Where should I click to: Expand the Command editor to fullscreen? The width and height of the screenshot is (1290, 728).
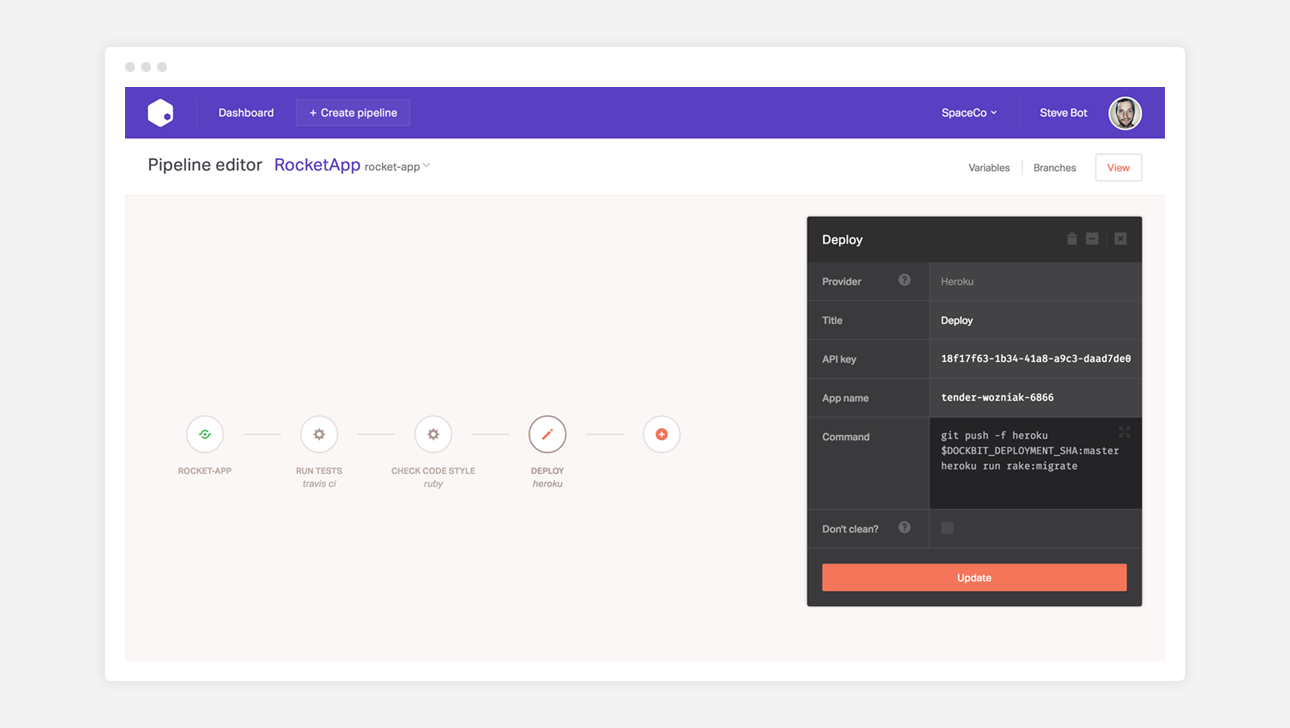pyautogui.click(x=1124, y=432)
